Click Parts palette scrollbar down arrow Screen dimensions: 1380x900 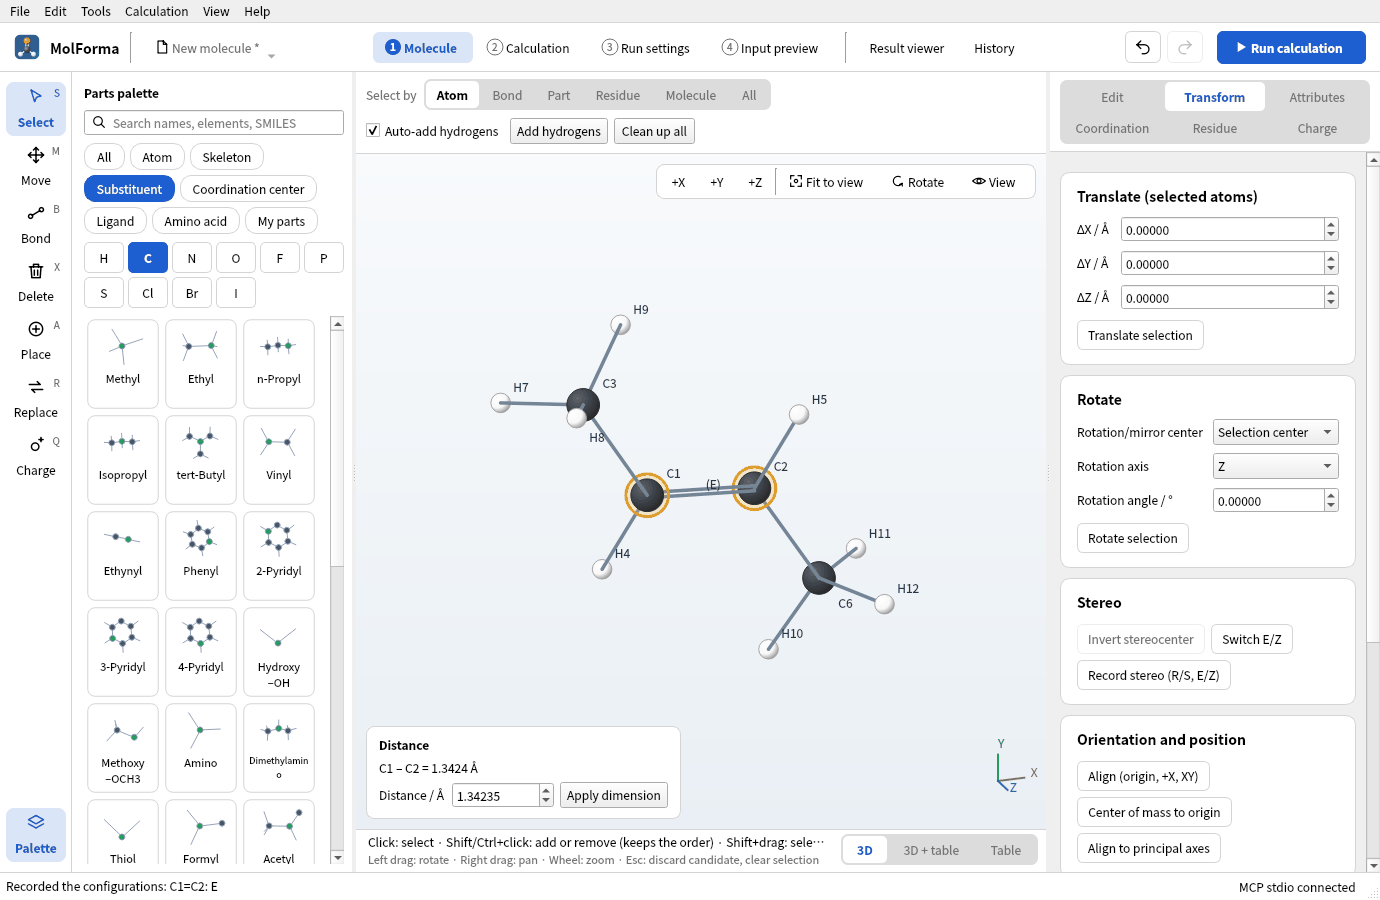point(338,857)
